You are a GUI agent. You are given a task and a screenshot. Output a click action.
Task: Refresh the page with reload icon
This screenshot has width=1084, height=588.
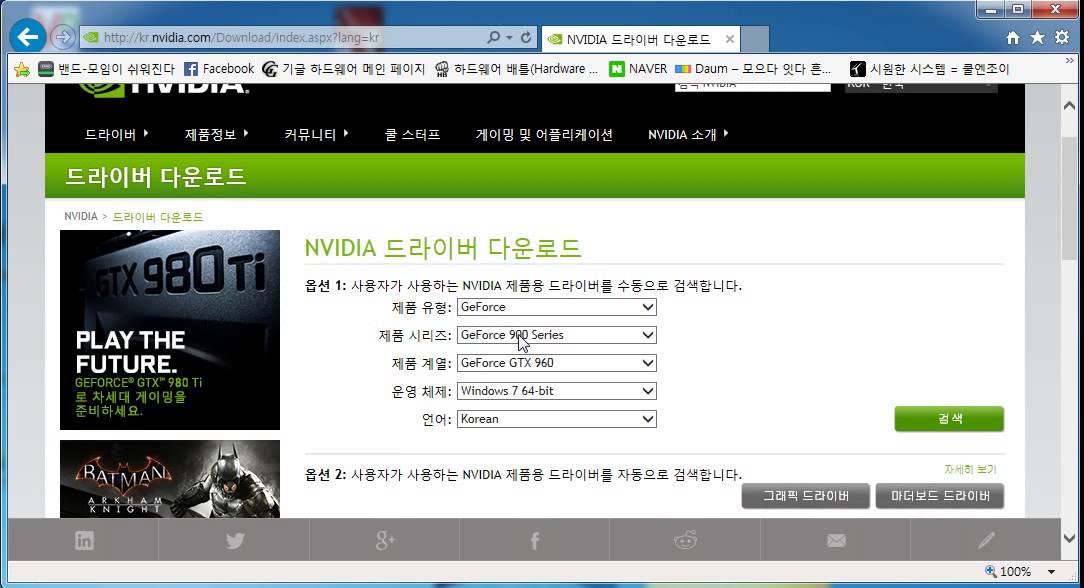(x=526, y=37)
